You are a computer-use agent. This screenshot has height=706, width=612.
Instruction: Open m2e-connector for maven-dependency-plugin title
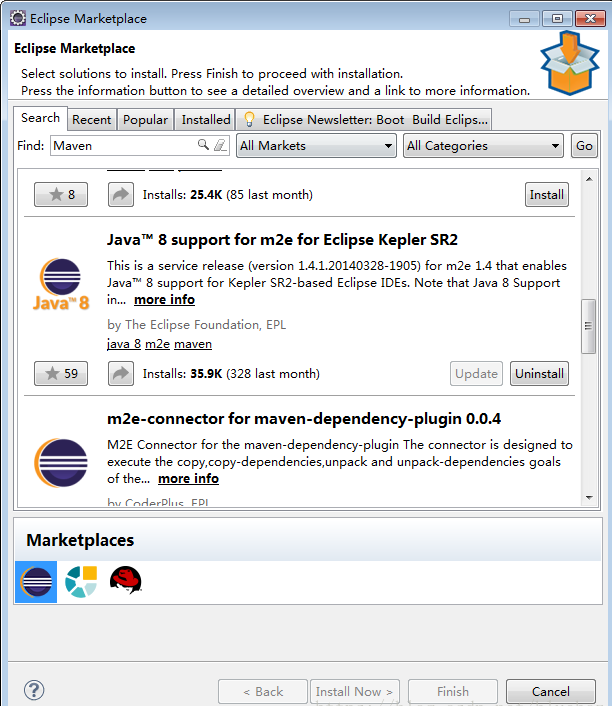coord(304,419)
